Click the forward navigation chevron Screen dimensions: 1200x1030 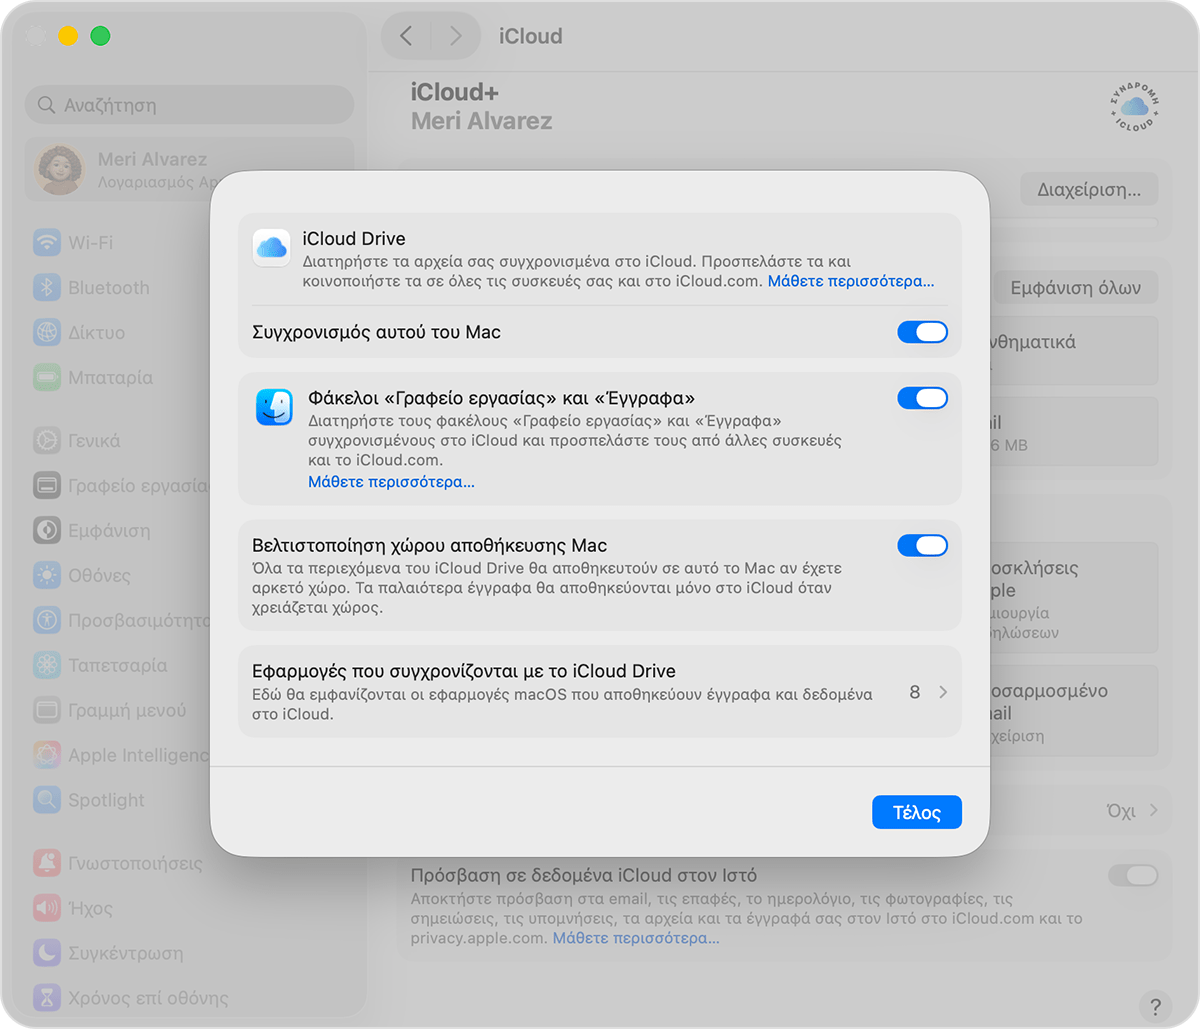(455, 35)
